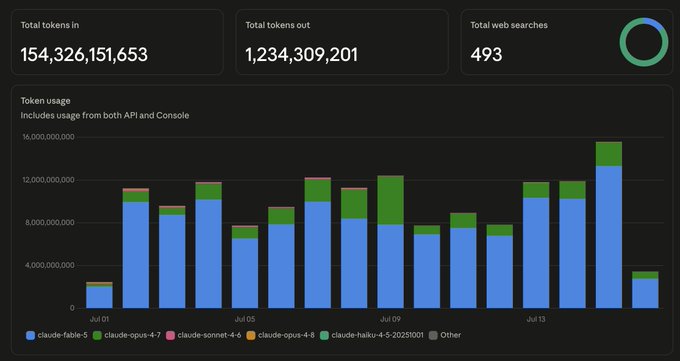Viewport: 680px width, 361px height.
Task: Click the Total tokens out label
Action: pos(278,25)
